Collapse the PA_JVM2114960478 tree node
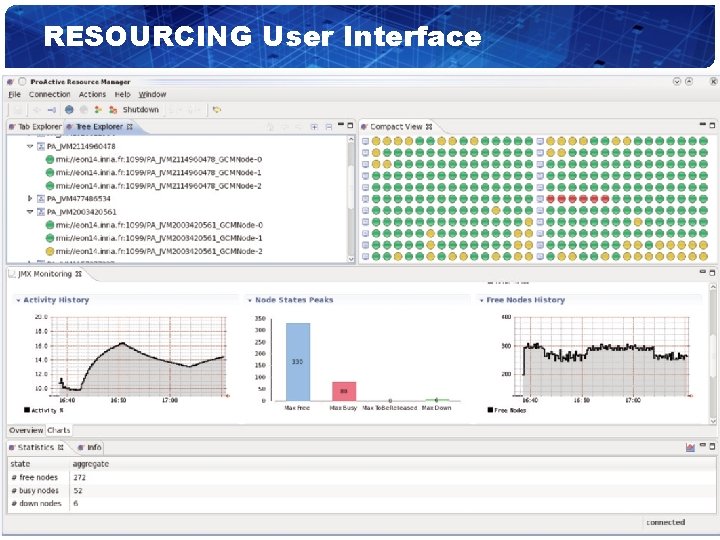This screenshot has width=720, height=540. point(30,146)
